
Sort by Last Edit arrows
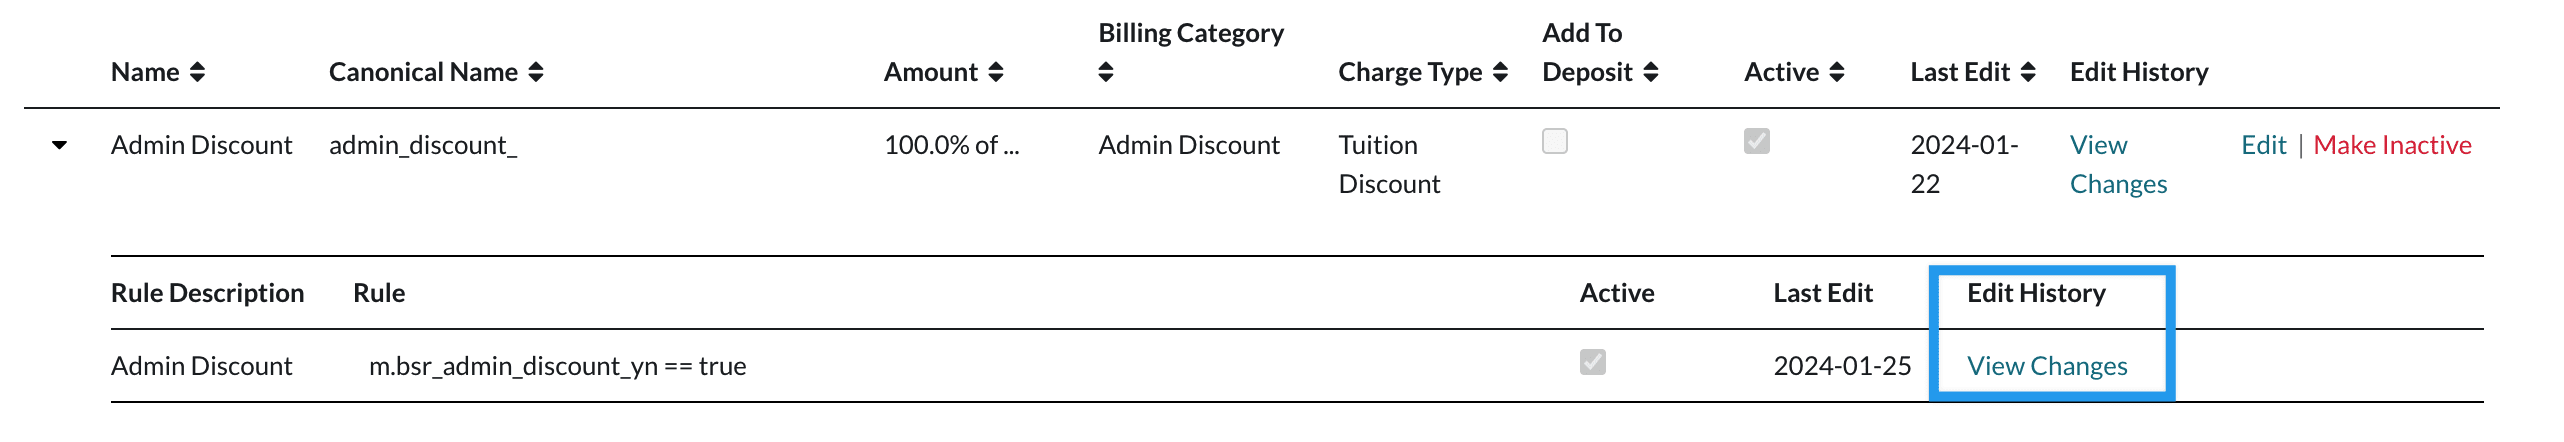(2027, 72)
